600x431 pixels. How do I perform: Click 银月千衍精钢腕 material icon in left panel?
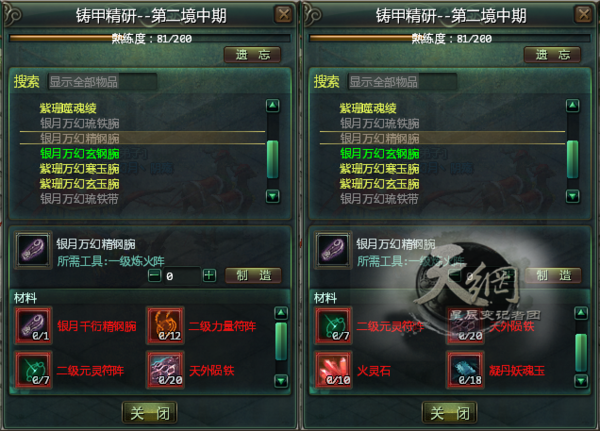click(33, 326)
